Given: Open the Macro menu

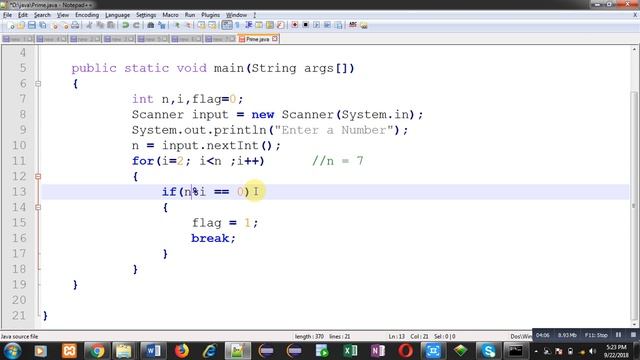Looking at the screenshot, I should point(170,15).
